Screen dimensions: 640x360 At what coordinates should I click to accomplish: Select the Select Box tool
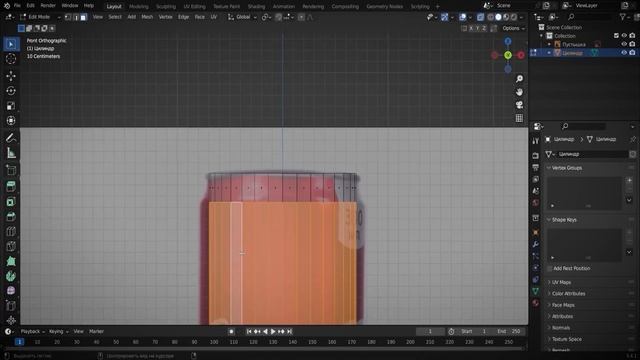[x=11, y=44]
